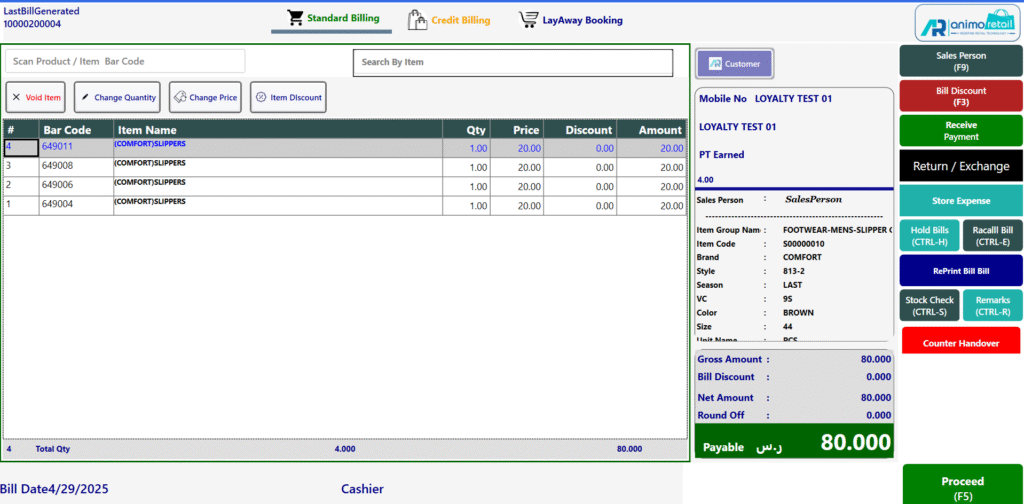Apply Bill Discount (F3)
The width and height of the screenshot is (1024, 504).
pyautogui.click(x=960, y=96)
